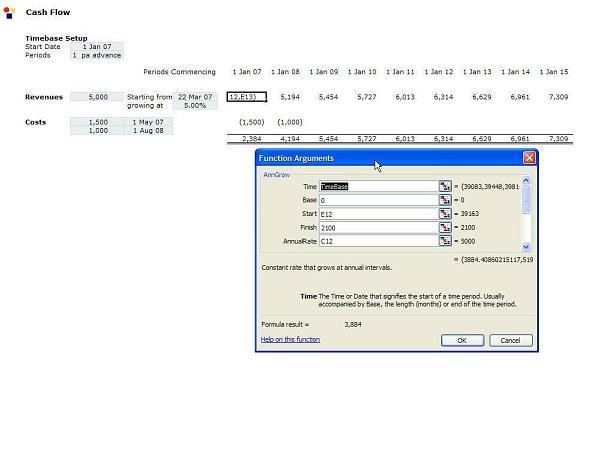
Task: Select the cost cell 1,000
Action: click(97, 131)
